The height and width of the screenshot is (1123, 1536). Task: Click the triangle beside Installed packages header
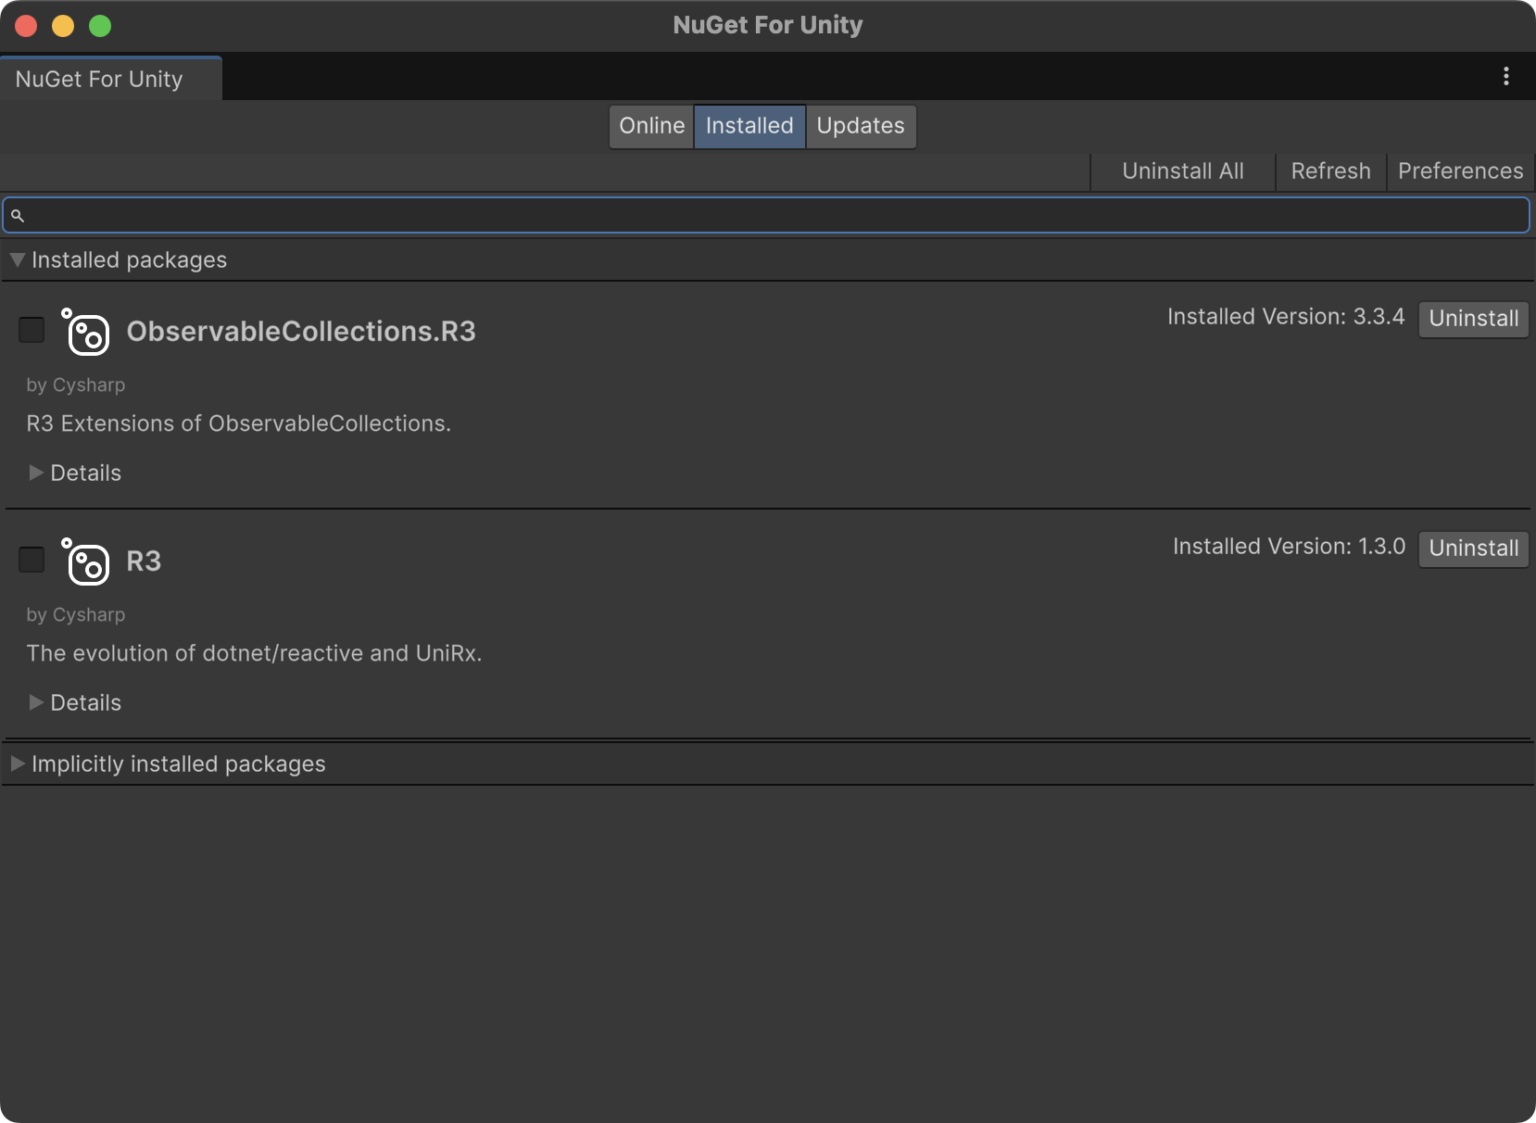click(17, 259)
